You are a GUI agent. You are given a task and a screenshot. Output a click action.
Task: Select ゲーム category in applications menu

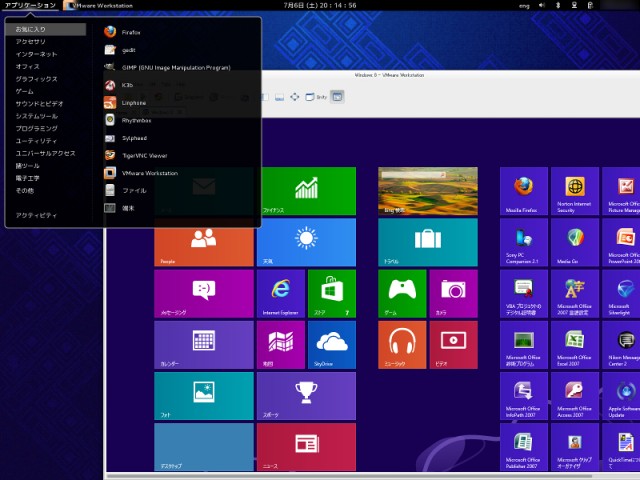click(24, 91)
